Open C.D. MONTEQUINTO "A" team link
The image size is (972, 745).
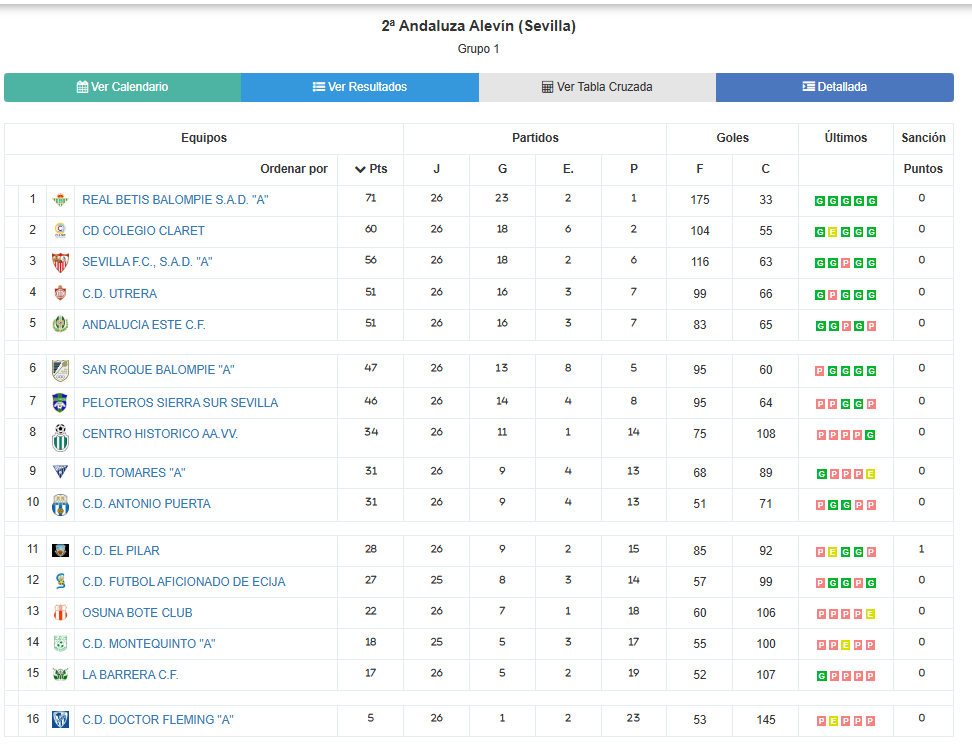coord(149,644)
